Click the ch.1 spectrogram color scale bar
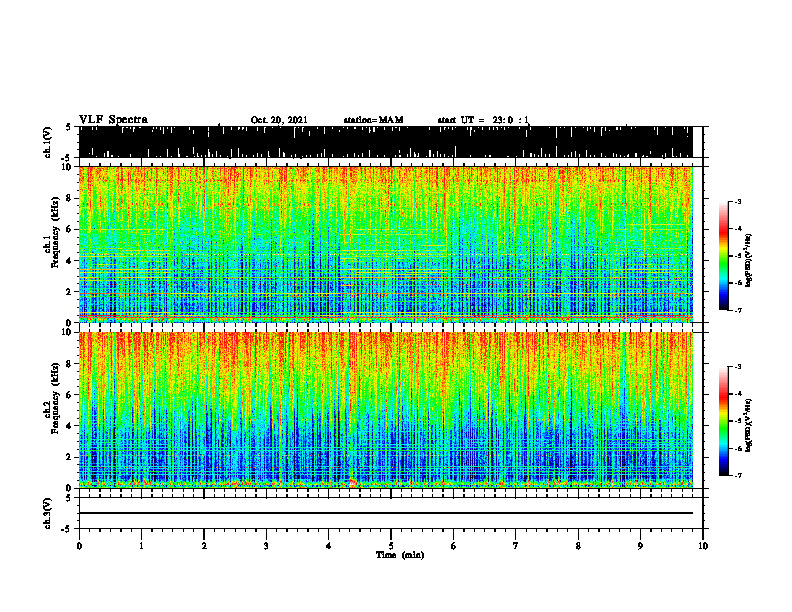The height and width of the screenshot is (612, 792). (x=723, y=256)
